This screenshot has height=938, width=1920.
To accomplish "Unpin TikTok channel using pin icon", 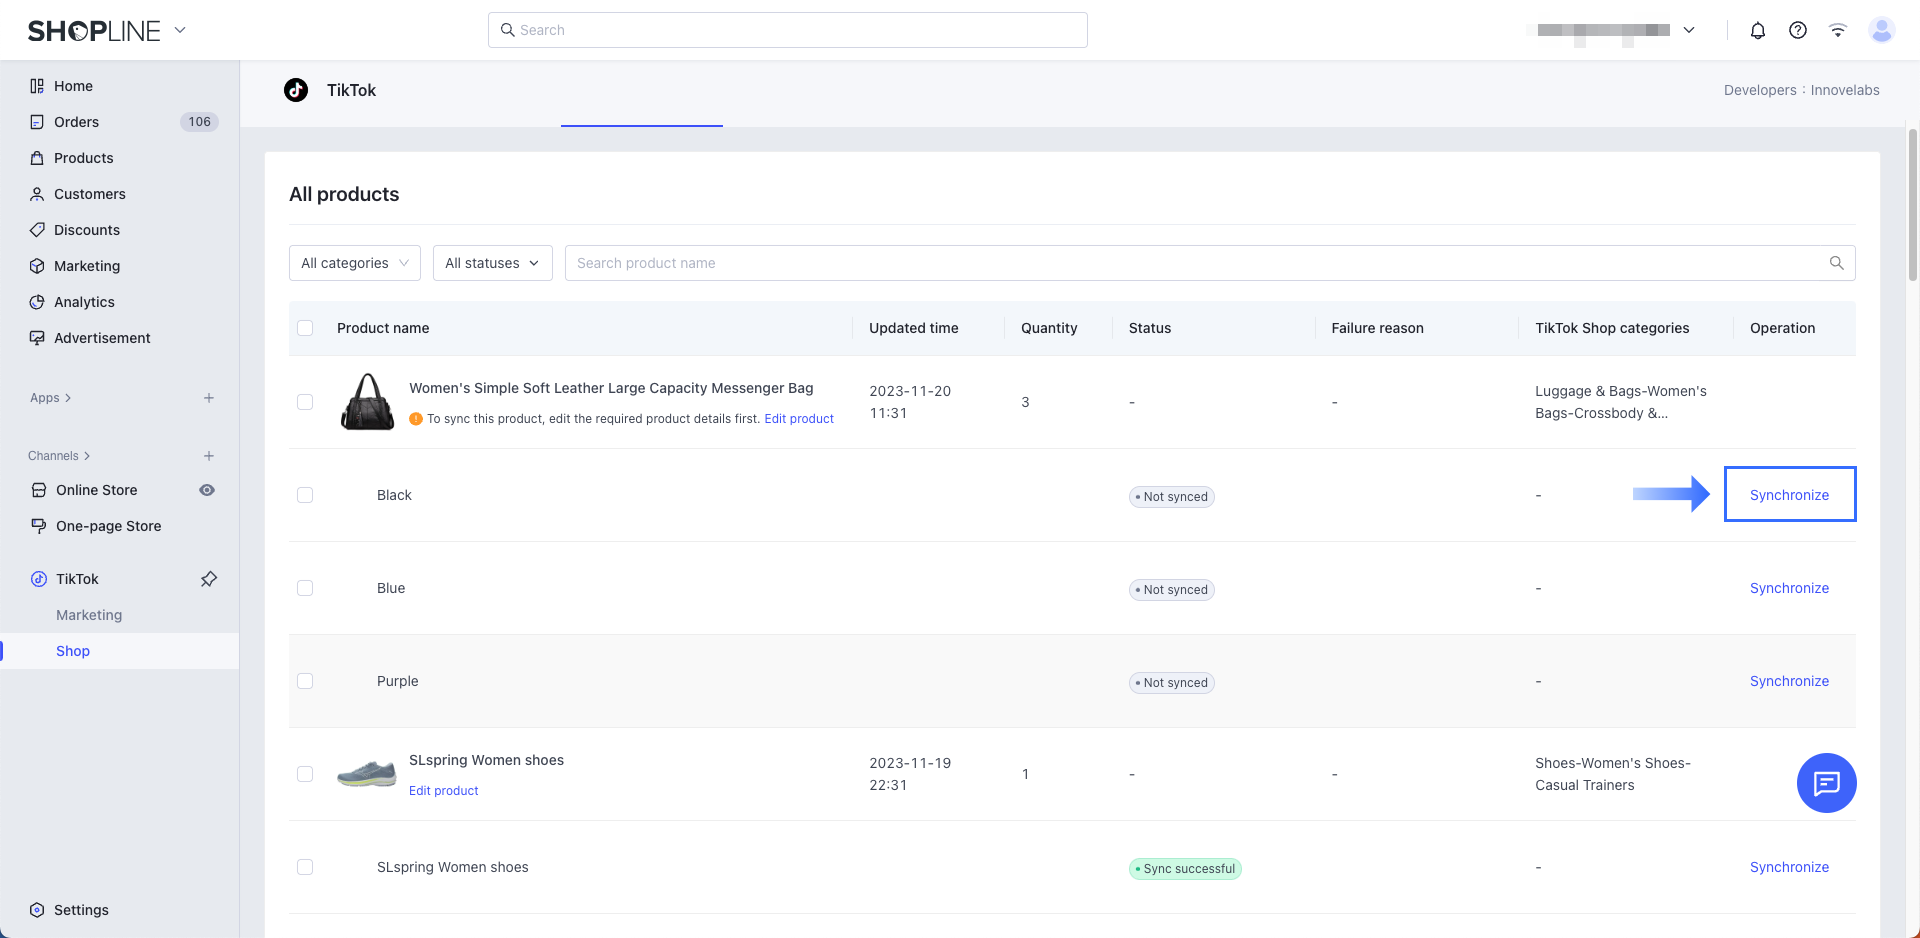I will 208,579.
